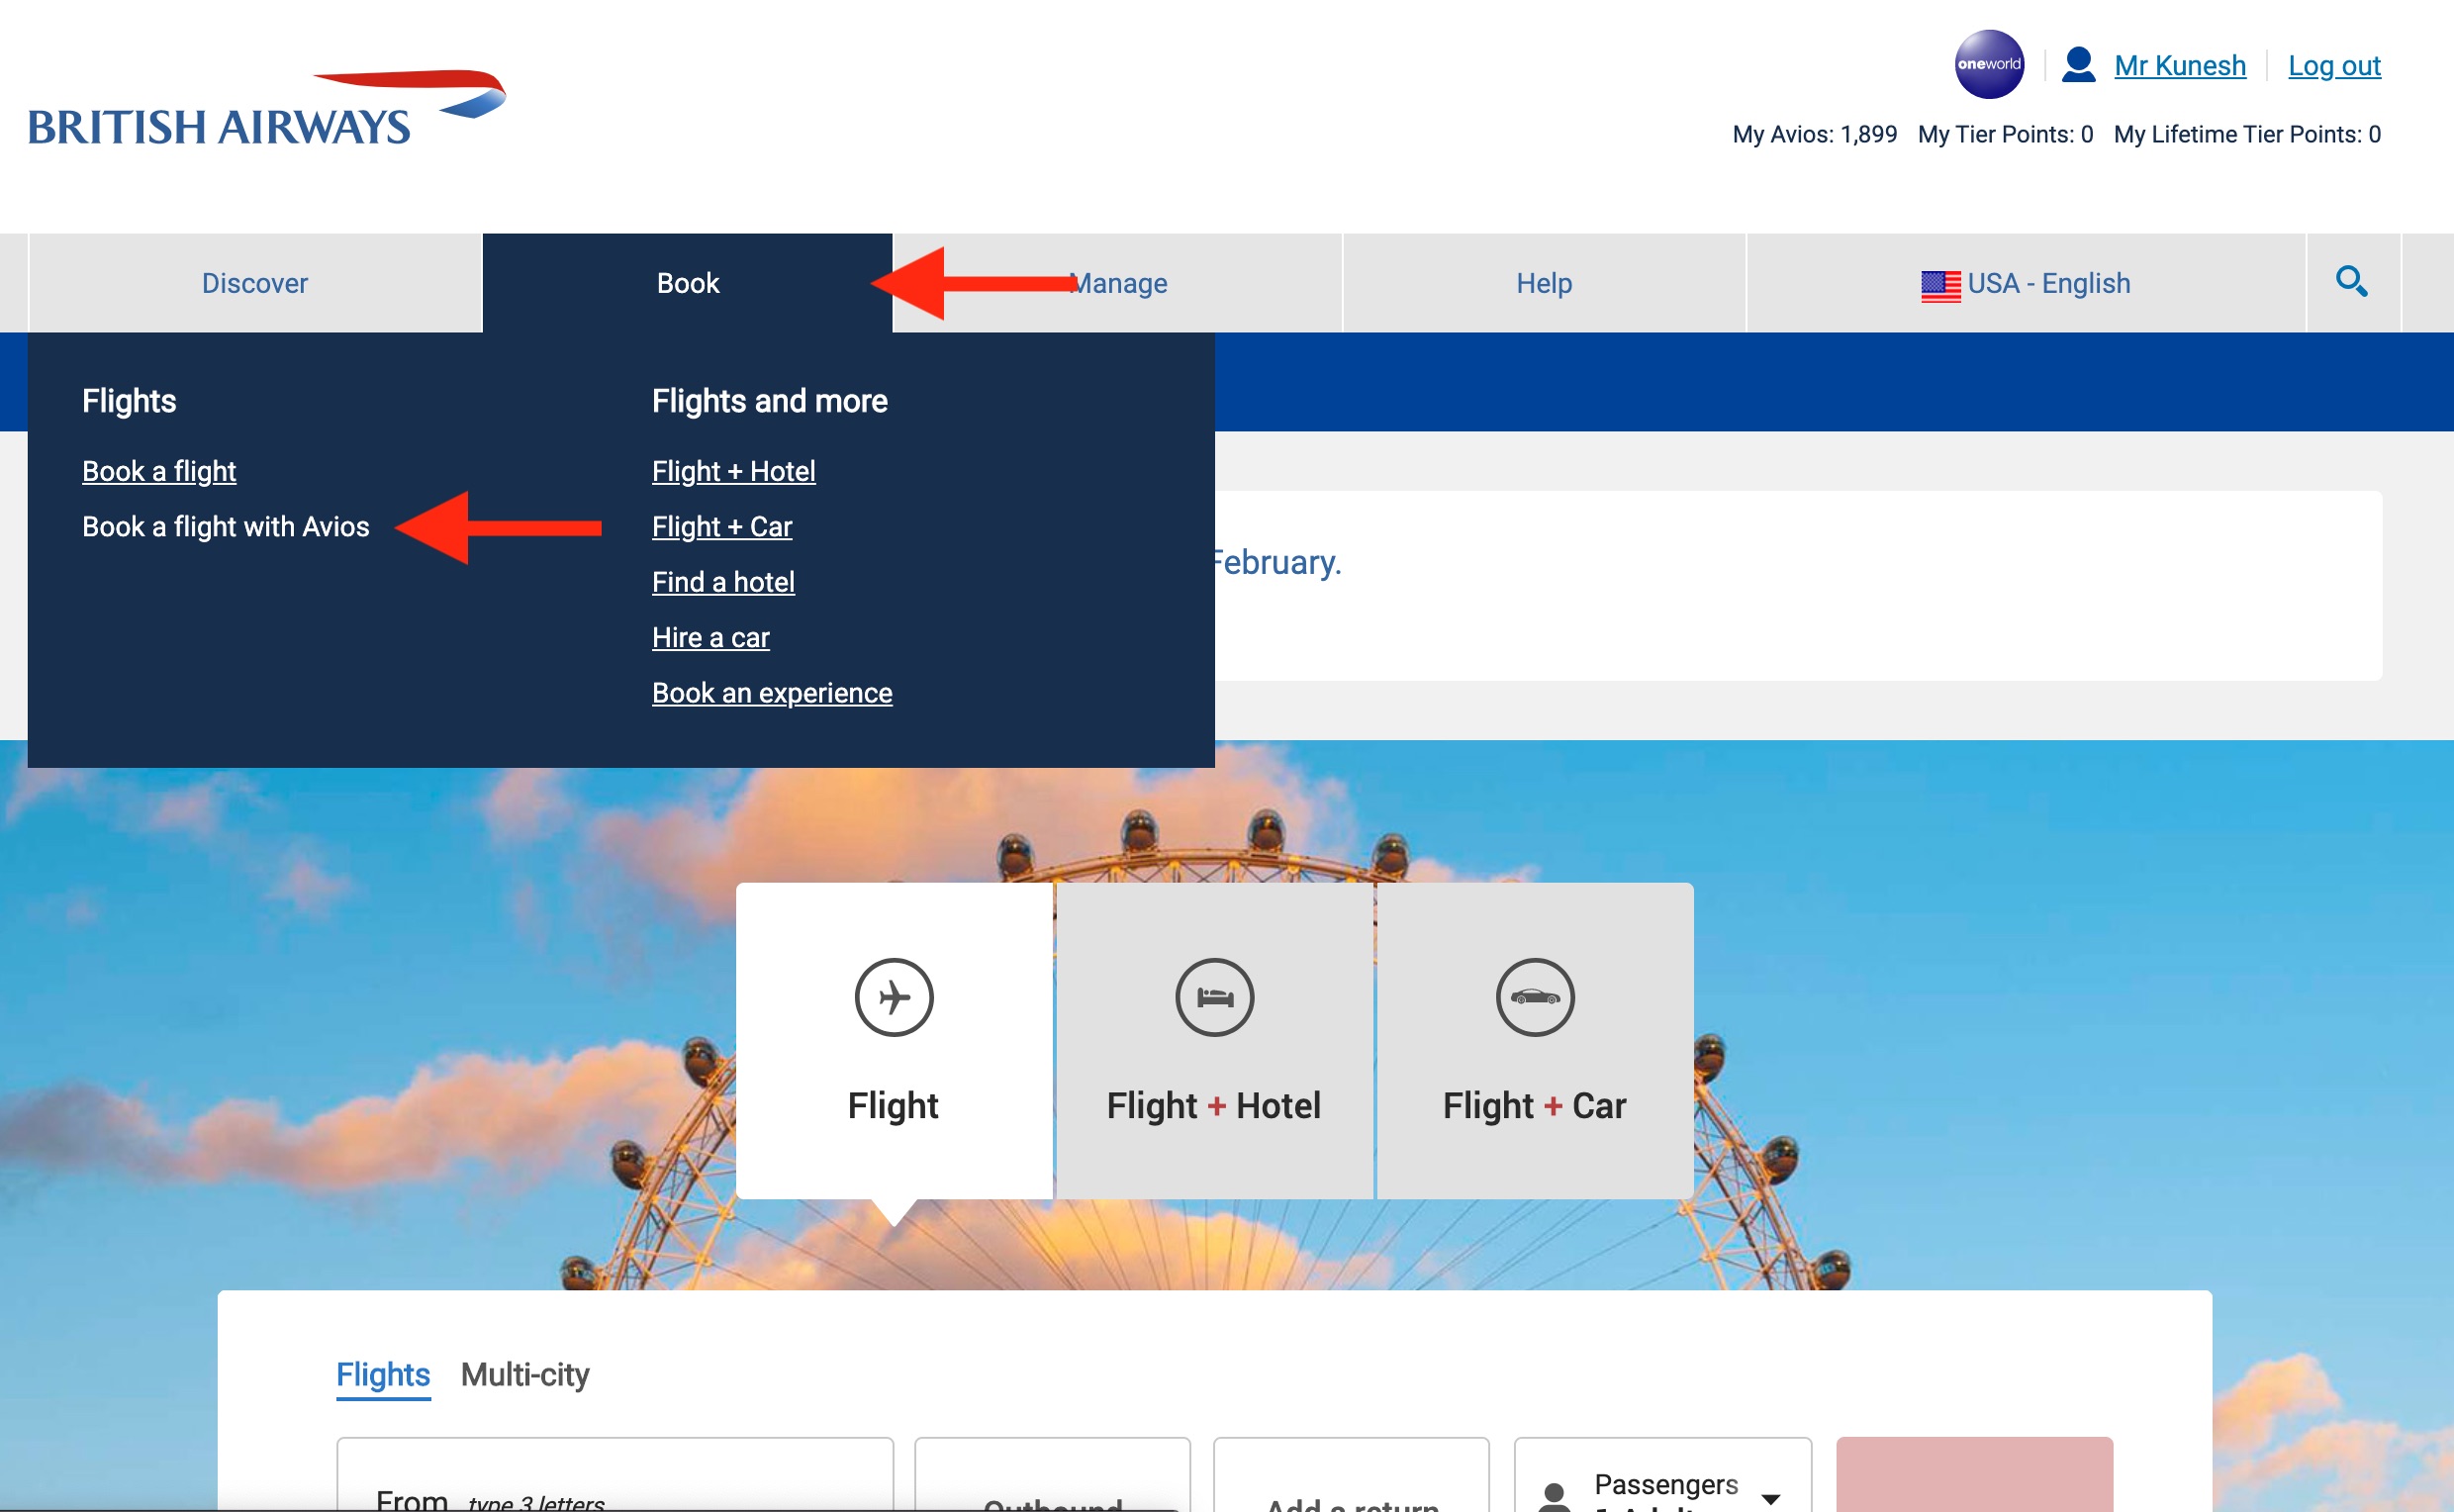
Task: Open the Flight + Car menu link
Action: pyautogui.click(x=722, y=527)
